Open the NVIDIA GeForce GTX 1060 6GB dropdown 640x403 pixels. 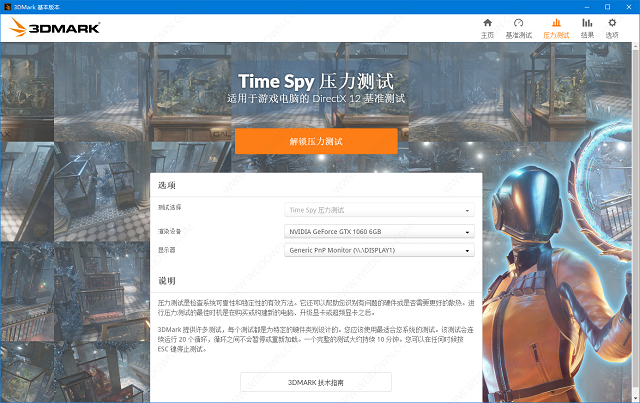[379, 231]
